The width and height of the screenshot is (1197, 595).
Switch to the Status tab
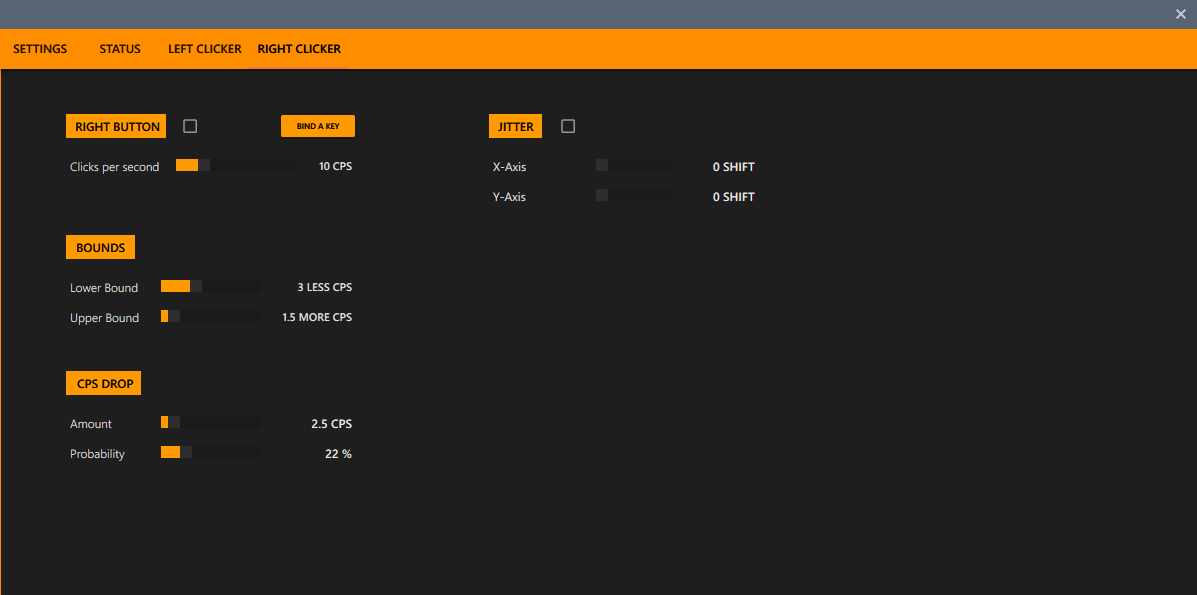[120, 49]
